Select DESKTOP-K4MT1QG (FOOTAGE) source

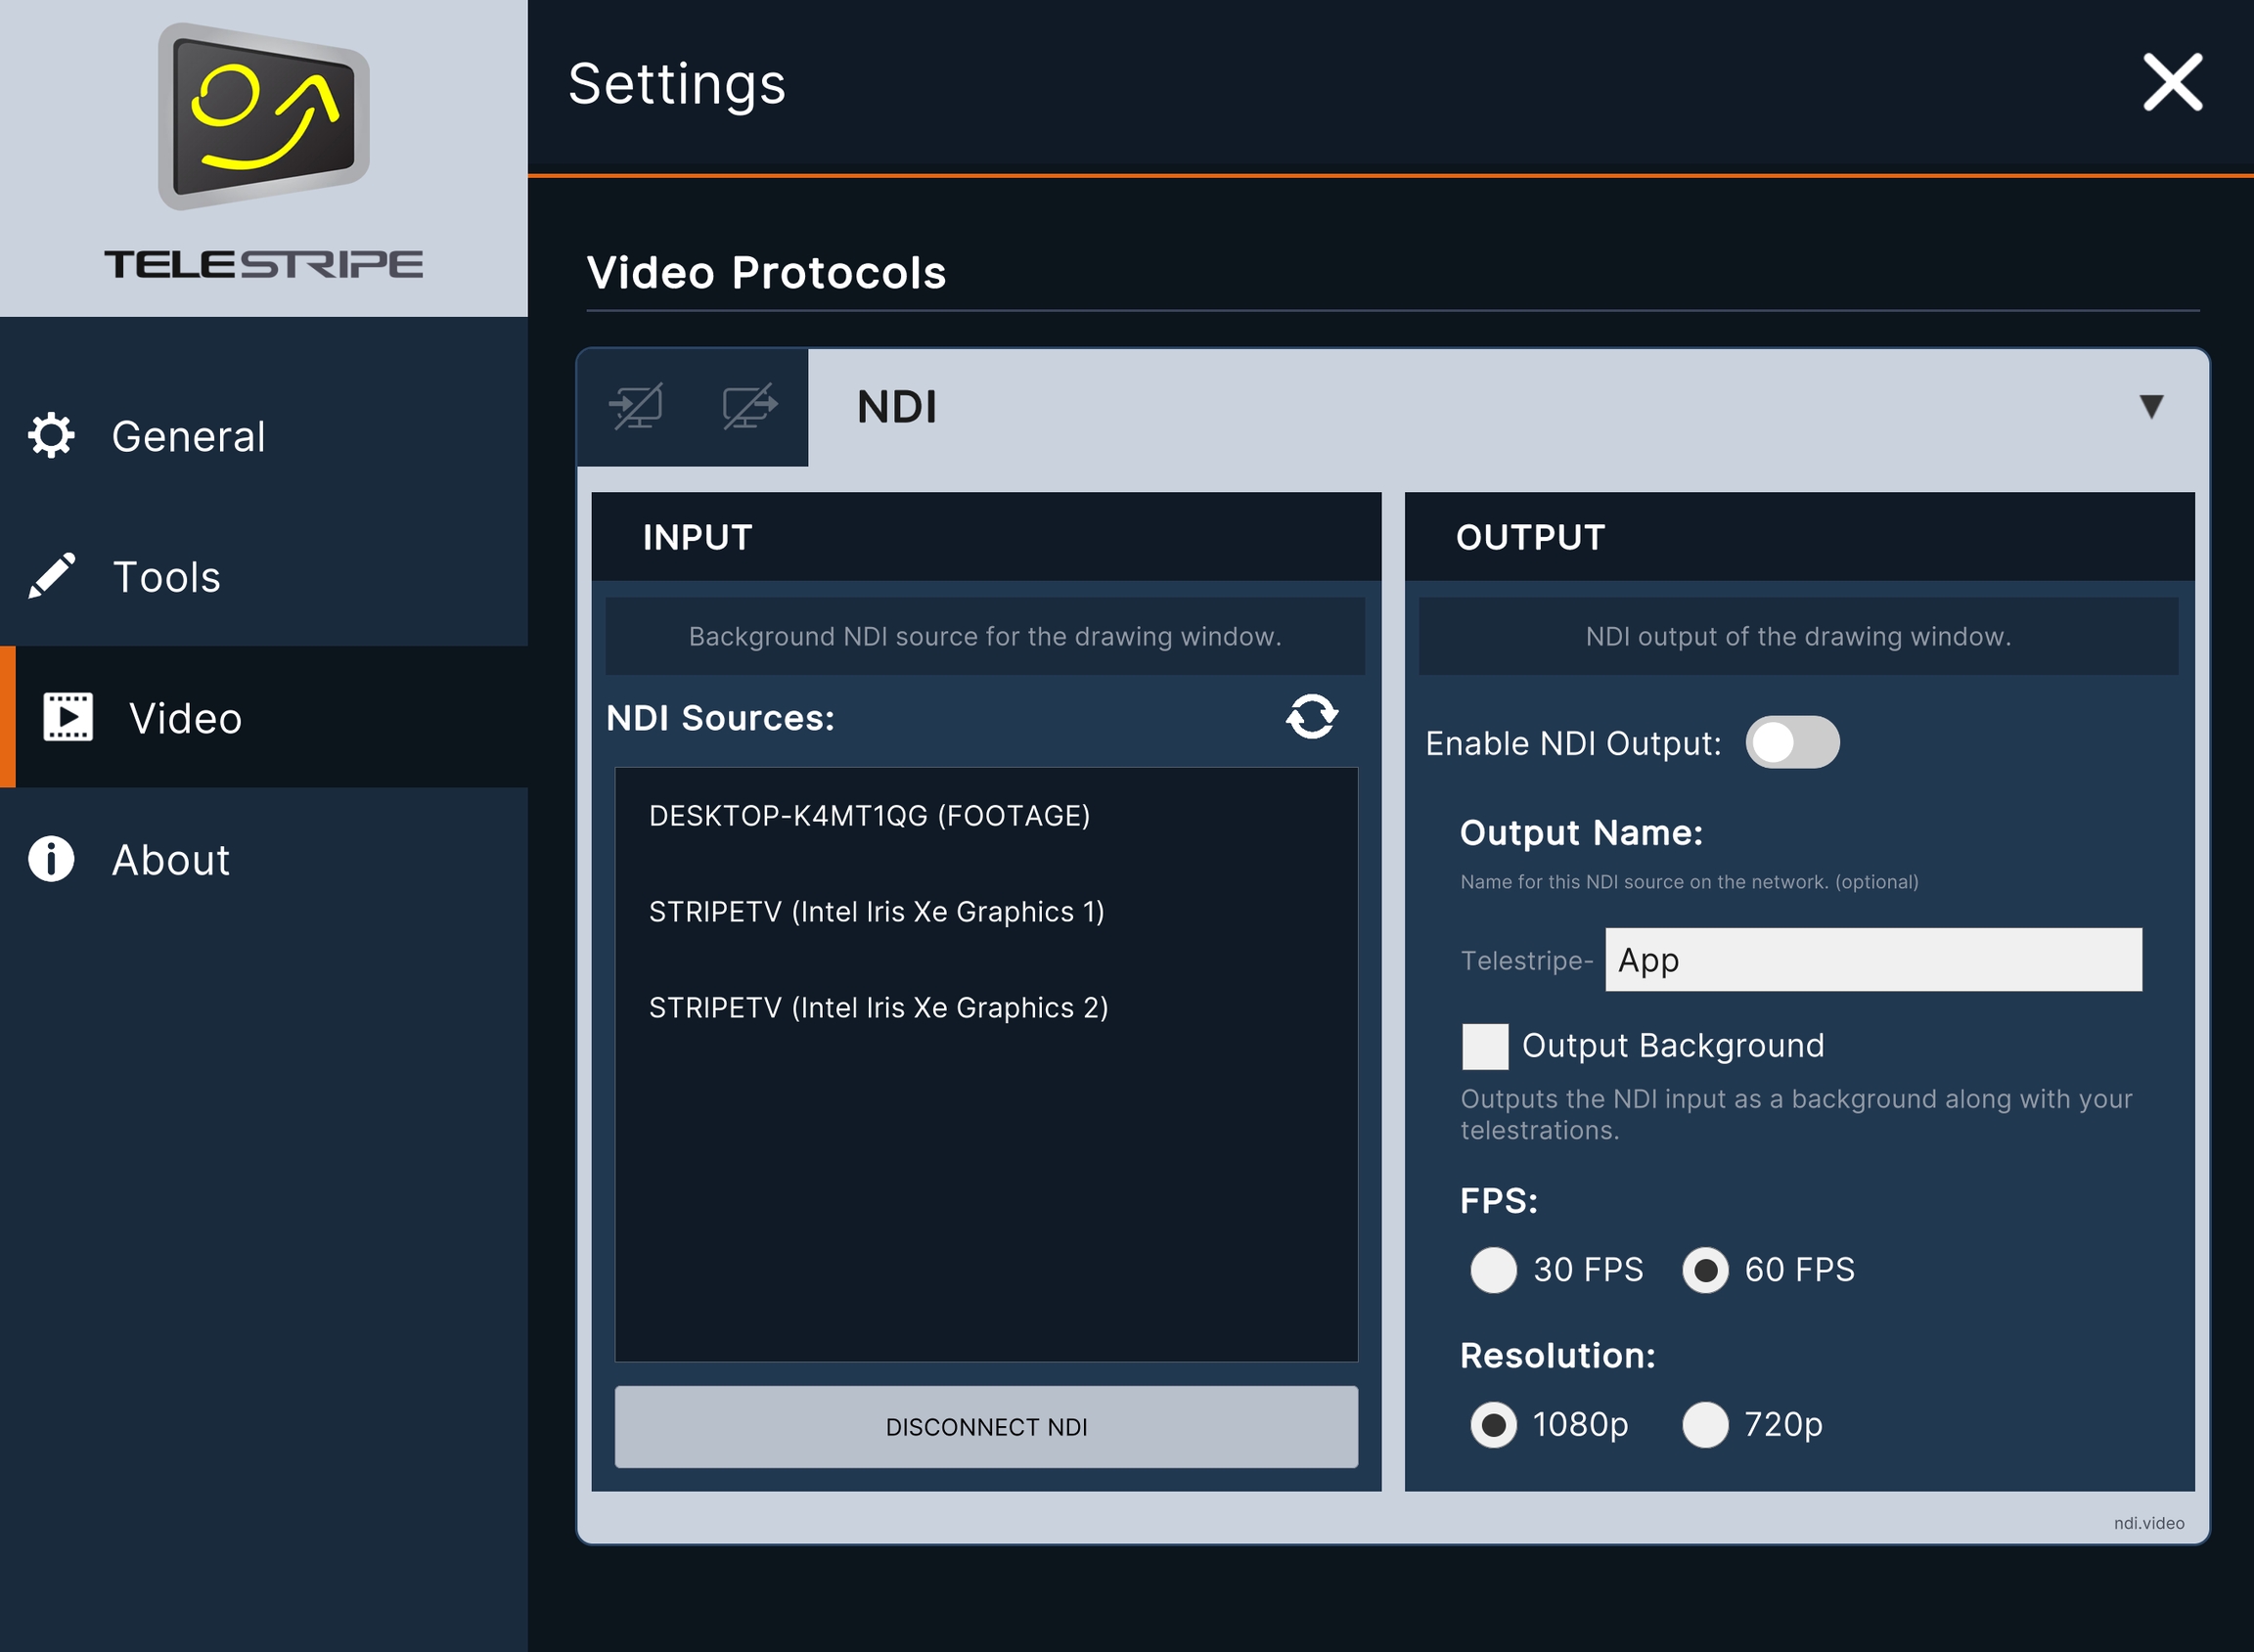click(x=869, y=816)
